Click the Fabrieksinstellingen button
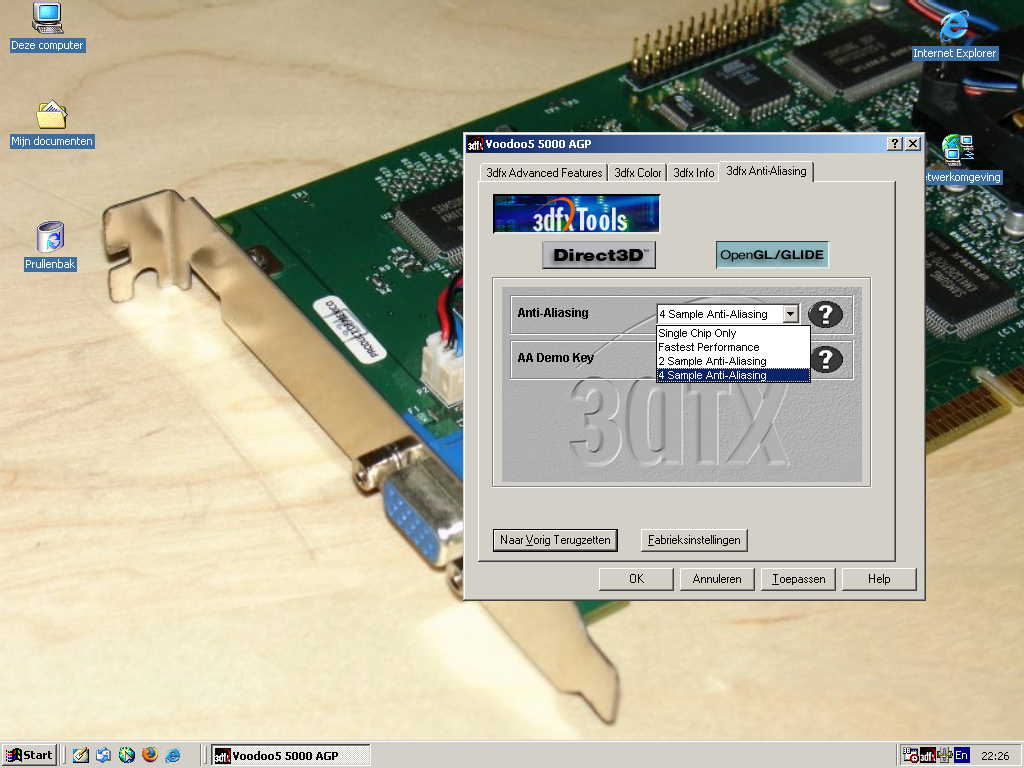Viewport: 1024px width, 768px height. [x=694, y=540]
